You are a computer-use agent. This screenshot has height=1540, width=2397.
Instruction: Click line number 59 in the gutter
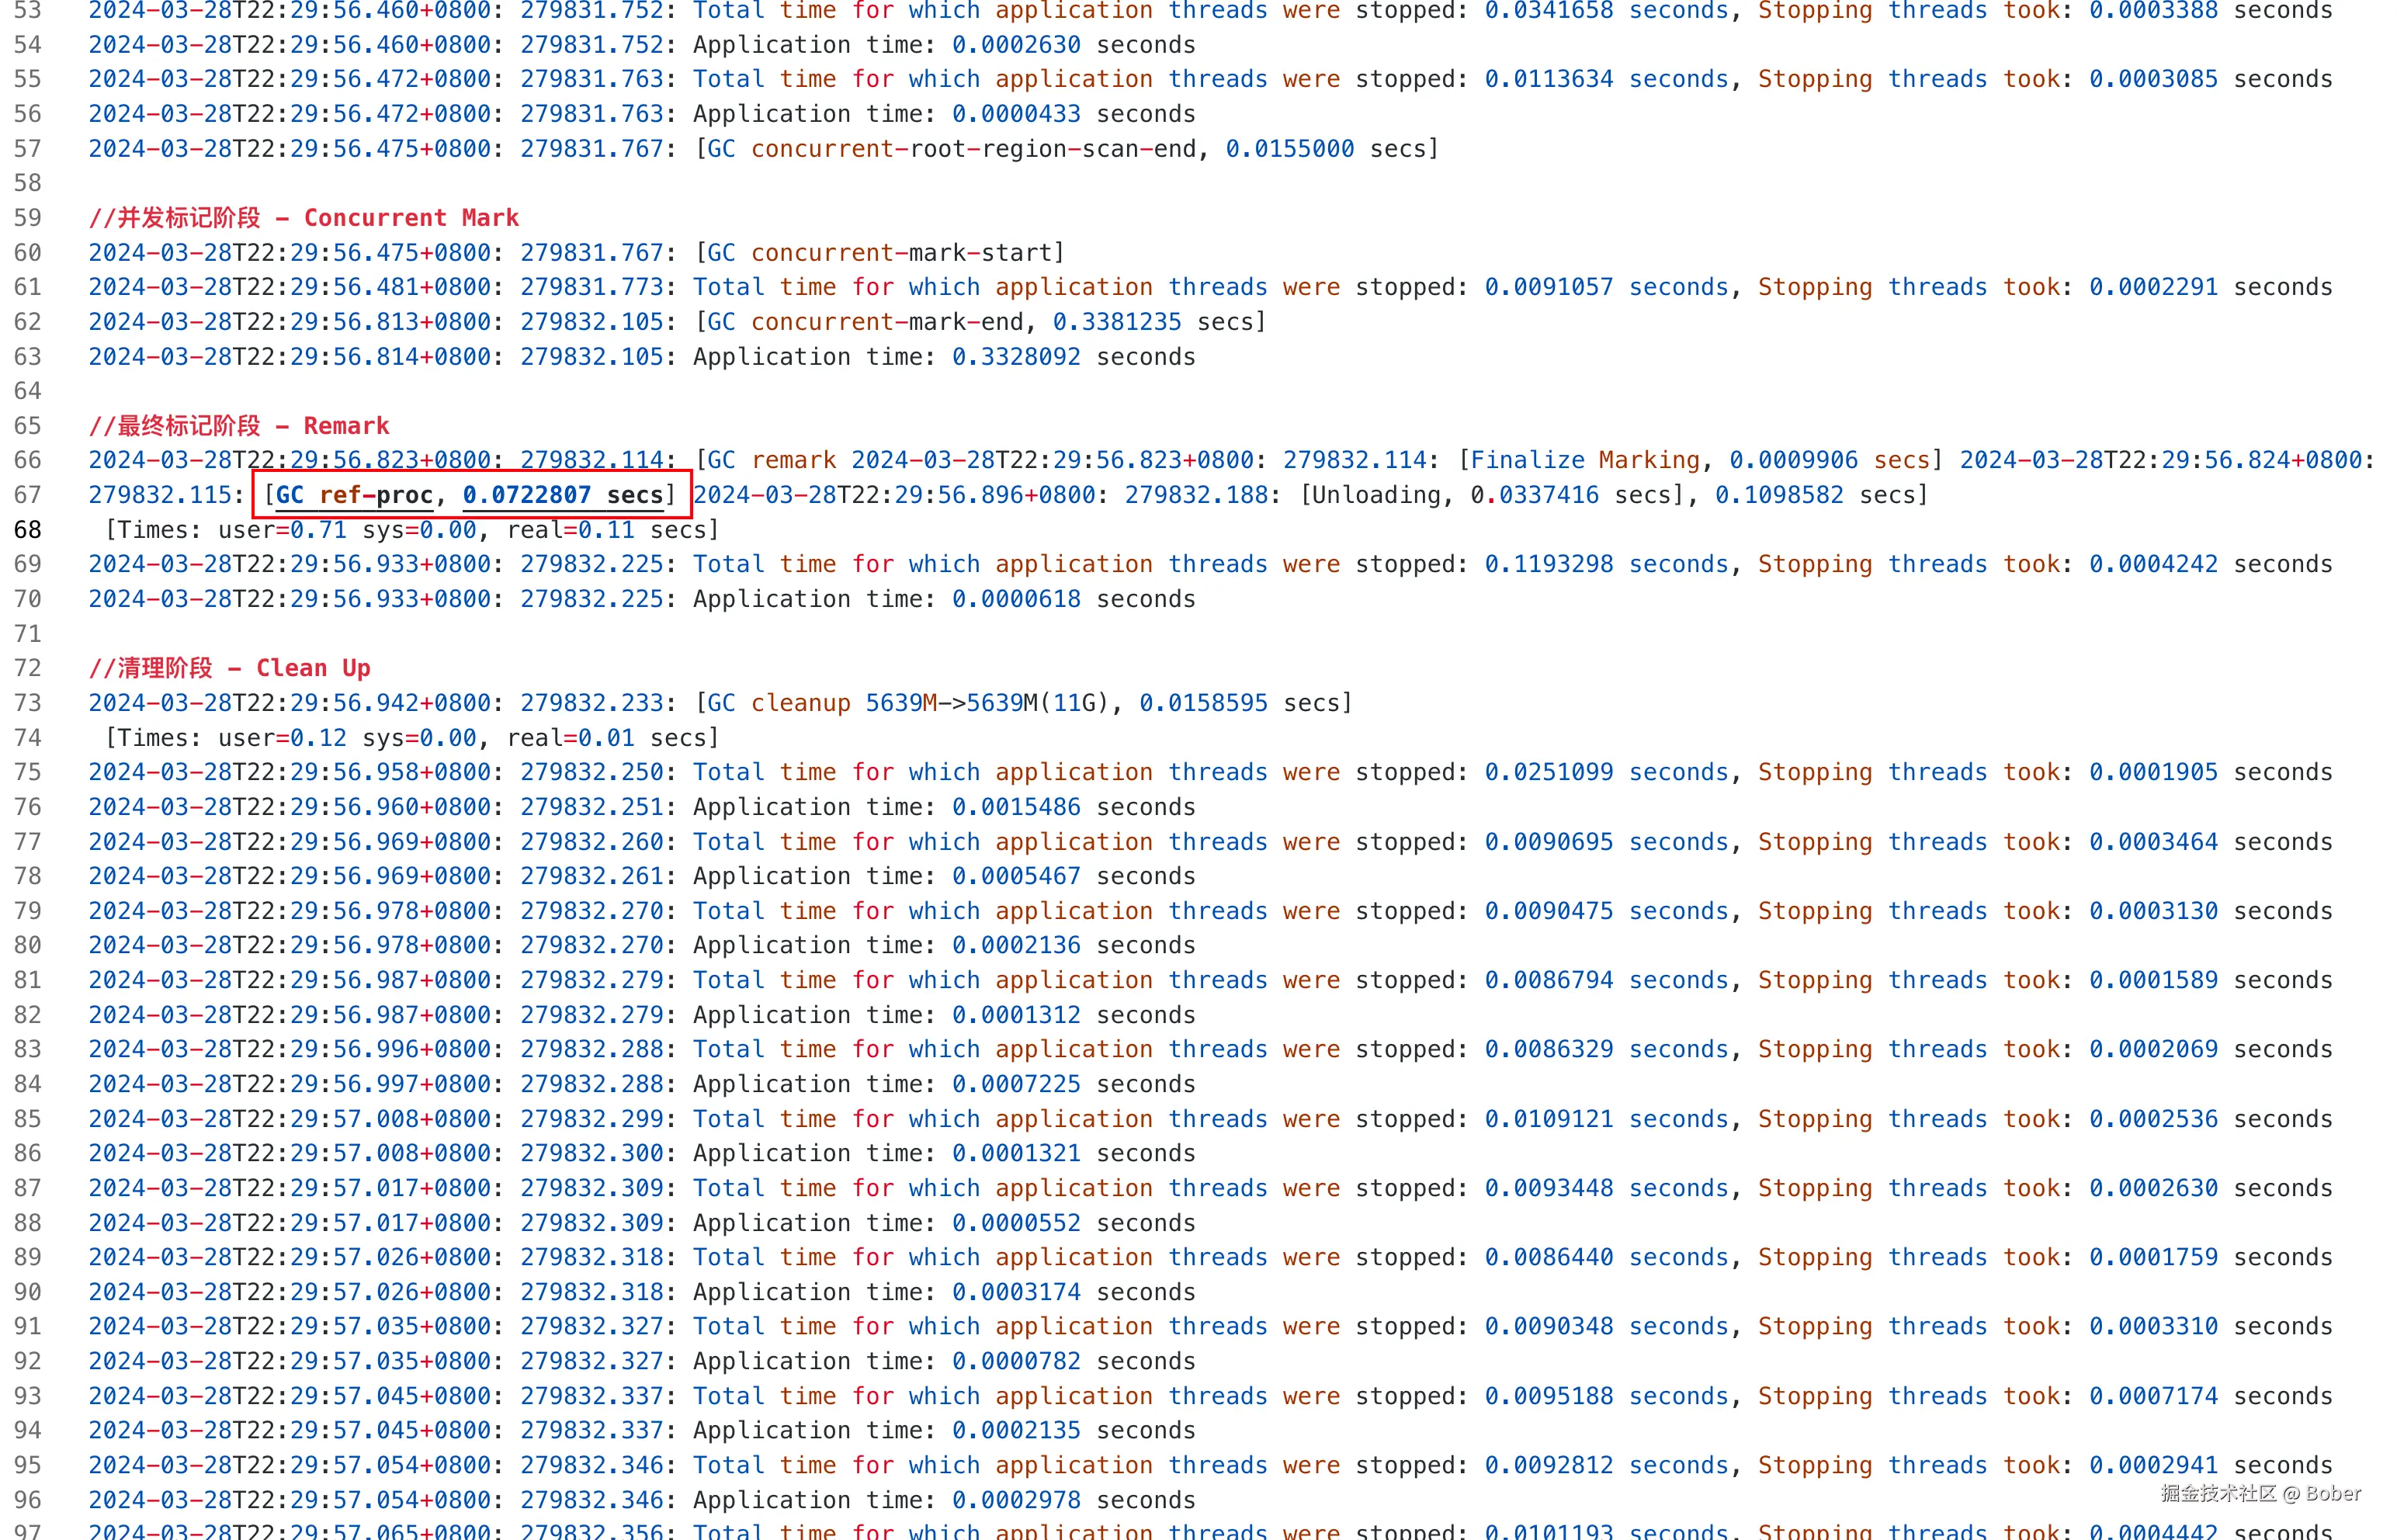[28, 218]
